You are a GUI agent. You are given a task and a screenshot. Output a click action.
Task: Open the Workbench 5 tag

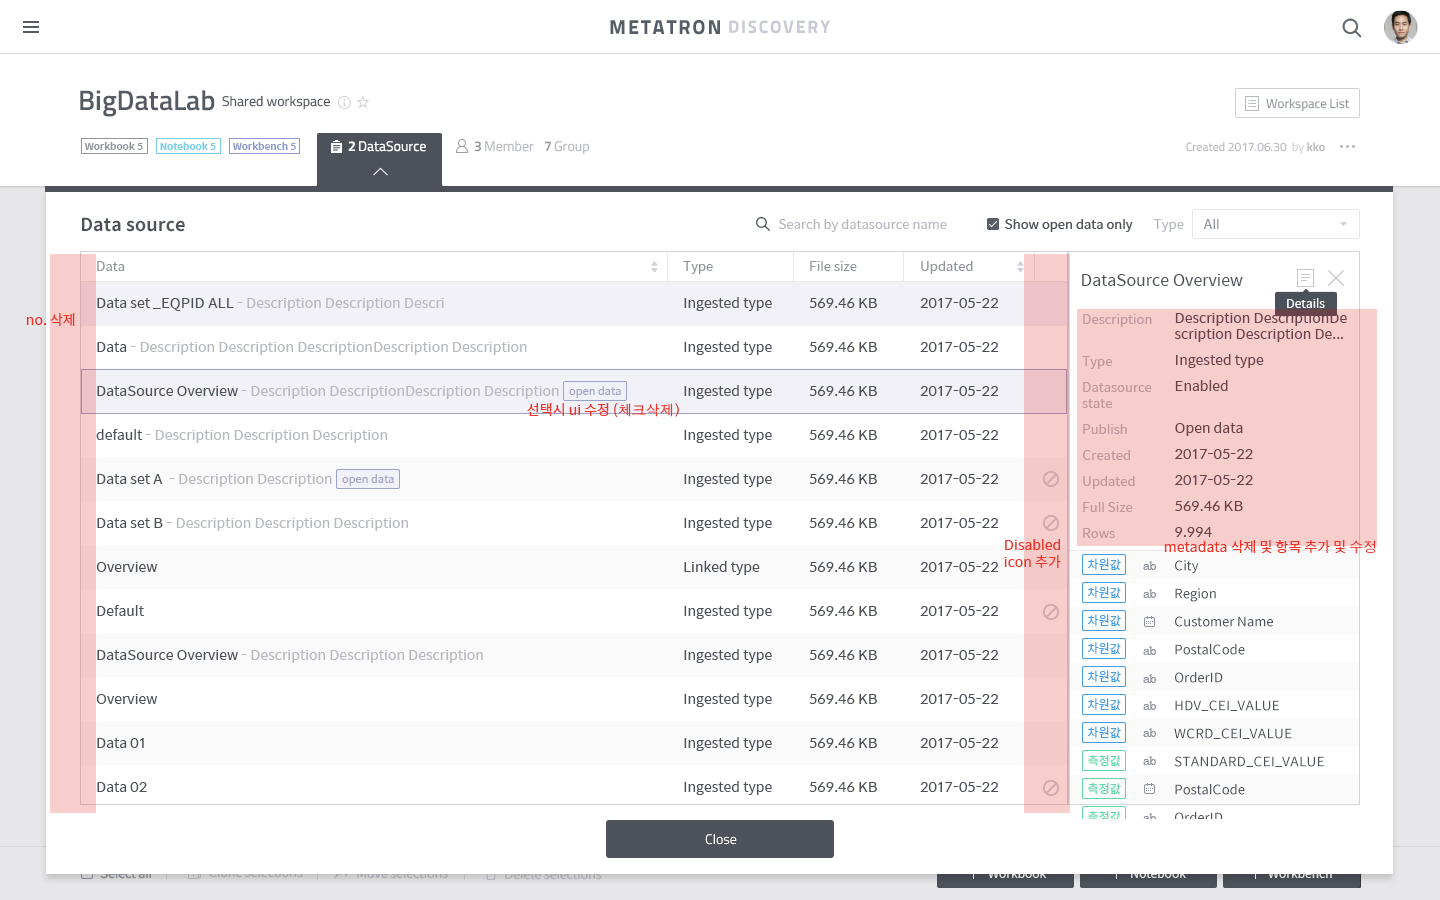[264, 146]
